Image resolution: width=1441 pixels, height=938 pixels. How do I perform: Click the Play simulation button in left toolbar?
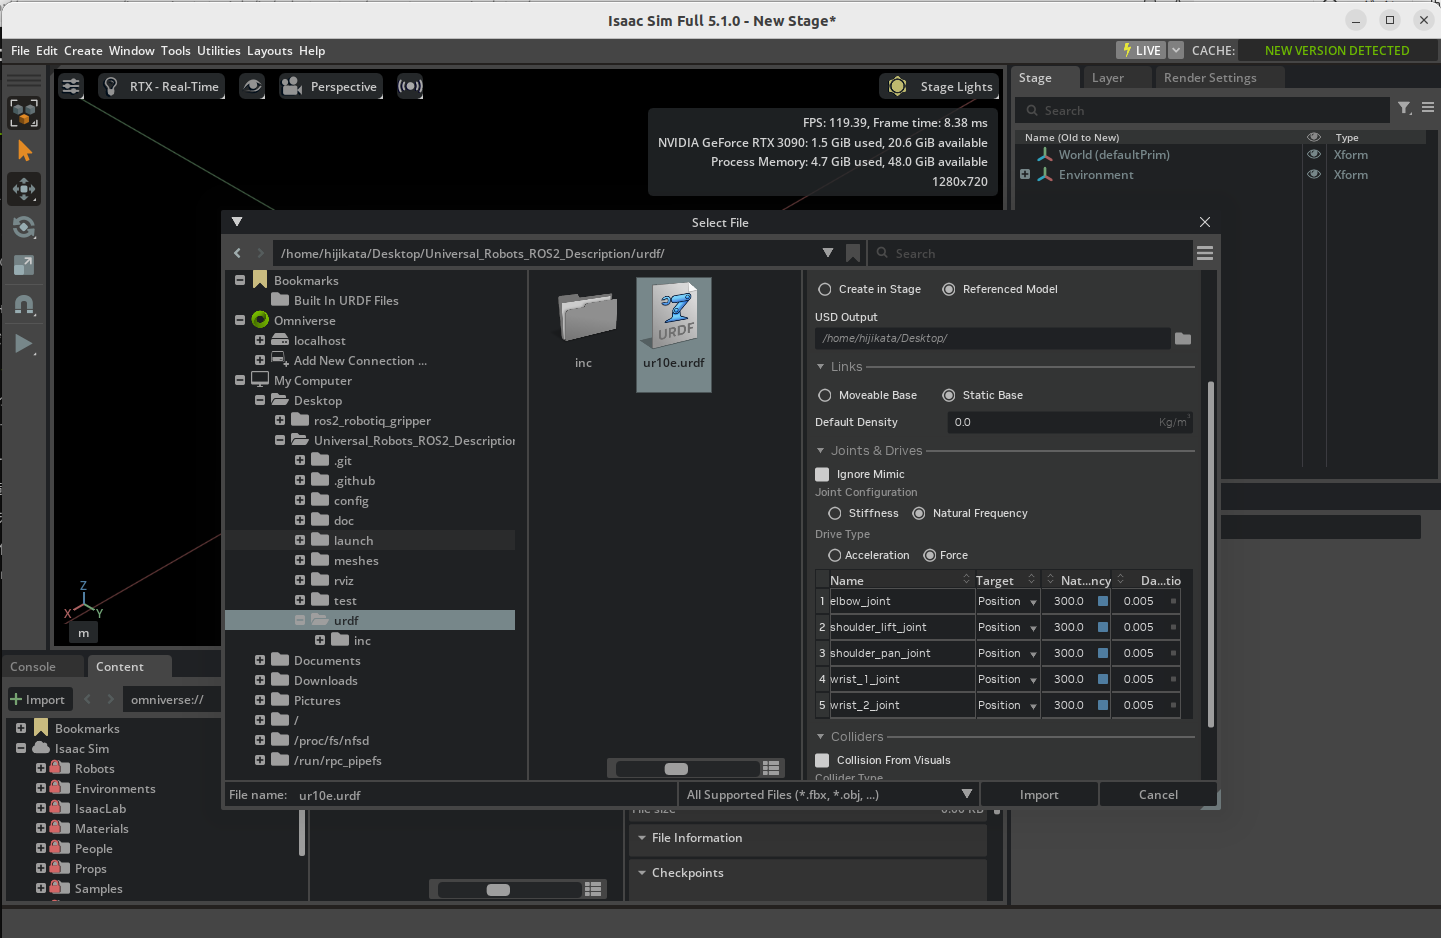(x=23, y=344)
